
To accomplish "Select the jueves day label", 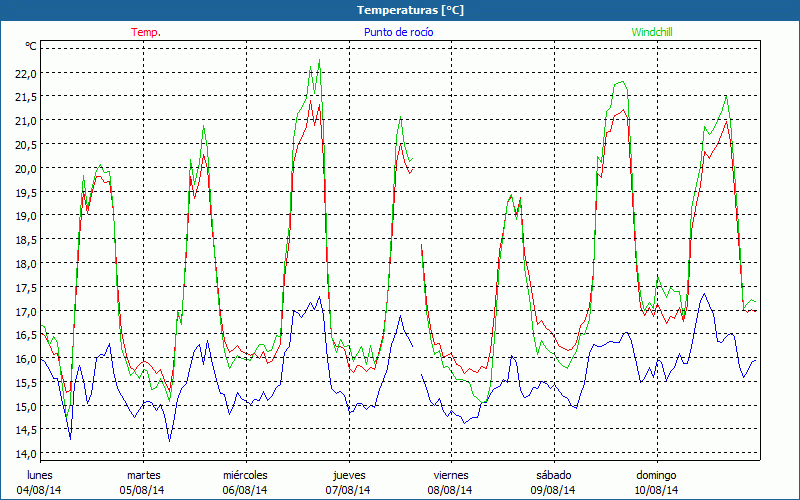I will pyautogui.click(x=348, y=475).
